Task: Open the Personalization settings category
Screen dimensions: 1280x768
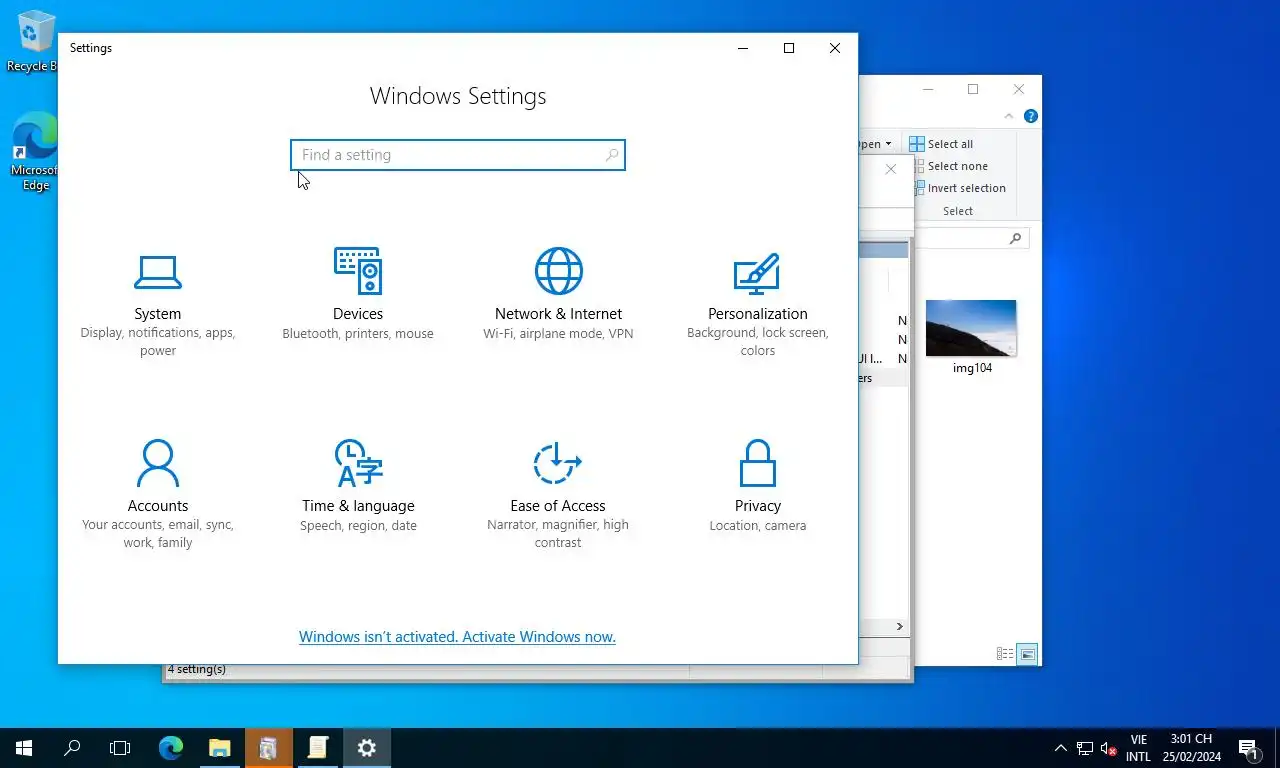Action: click(758, 304)
